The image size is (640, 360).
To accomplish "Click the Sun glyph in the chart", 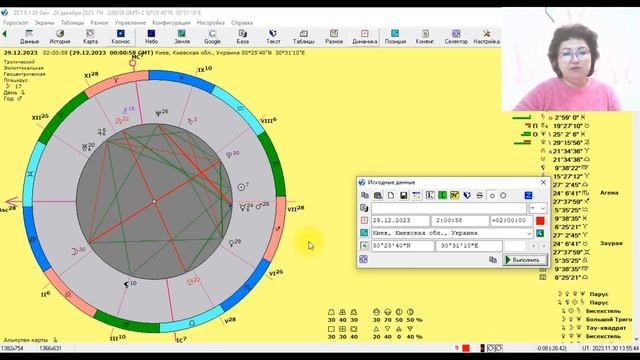I will point(241,187).
